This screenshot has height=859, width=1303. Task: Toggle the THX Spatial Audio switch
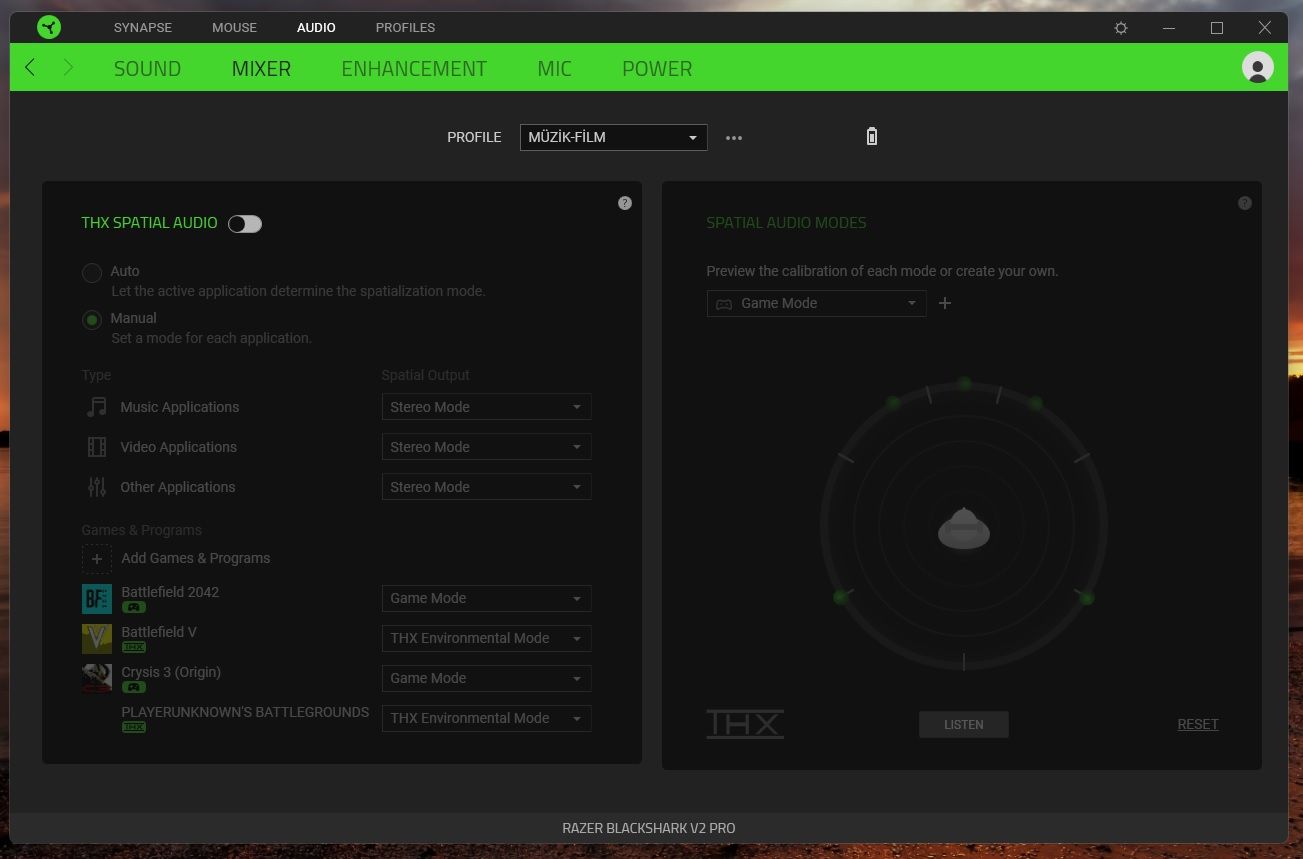245,224
